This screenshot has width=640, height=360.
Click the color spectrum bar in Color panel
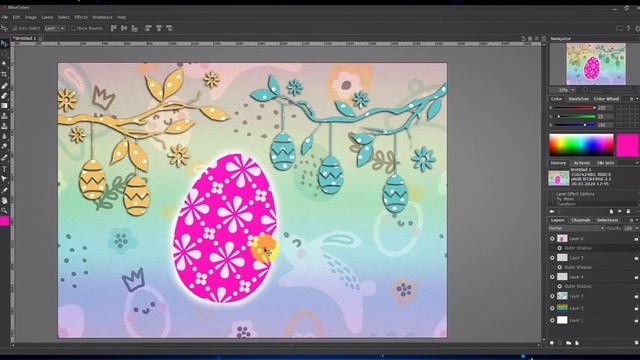pos(581,145)
